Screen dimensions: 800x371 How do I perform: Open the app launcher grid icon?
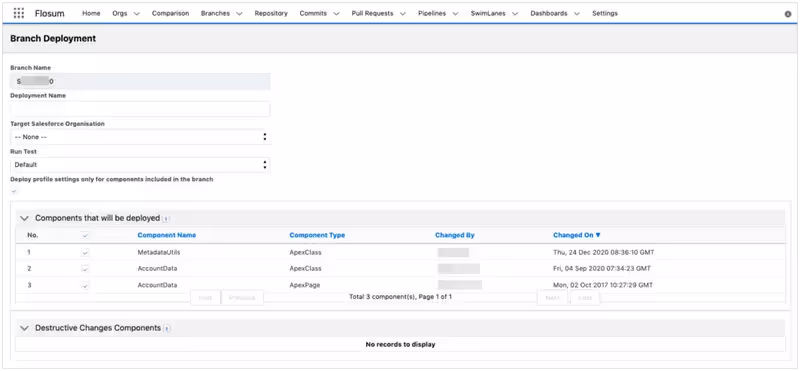click(18, 13)
